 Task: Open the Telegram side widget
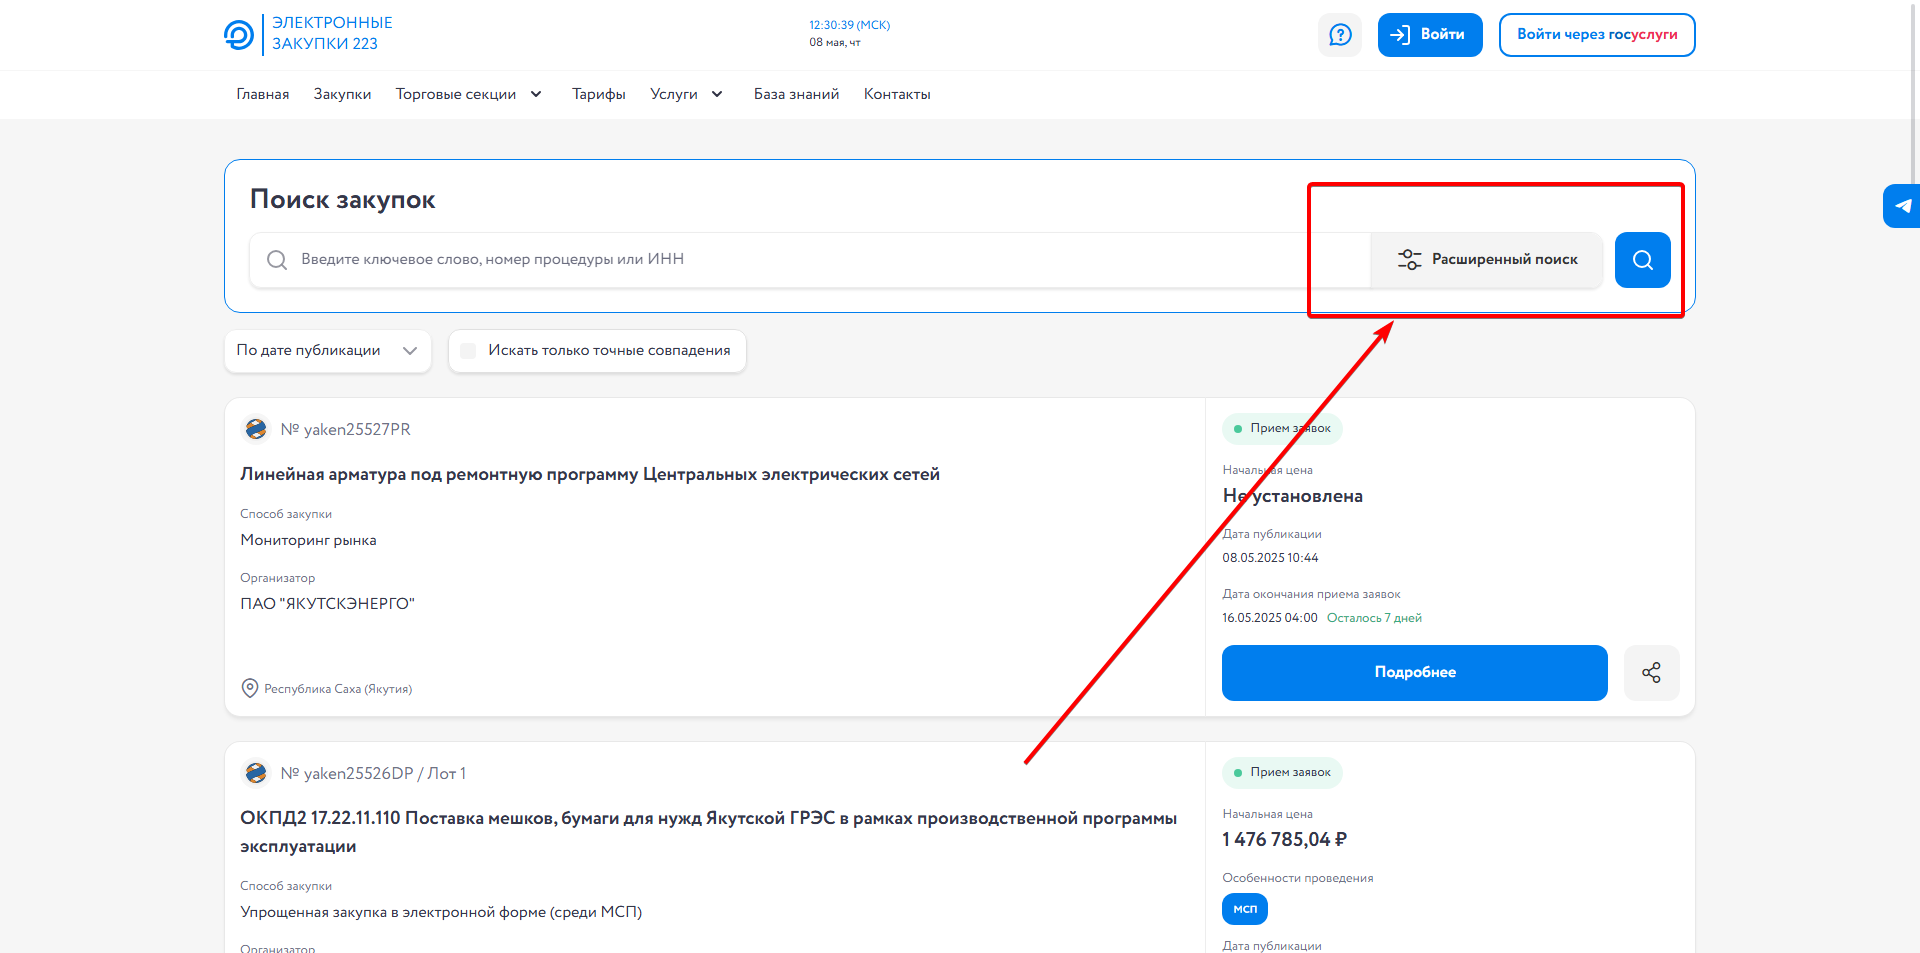[x=1902, y=206]
